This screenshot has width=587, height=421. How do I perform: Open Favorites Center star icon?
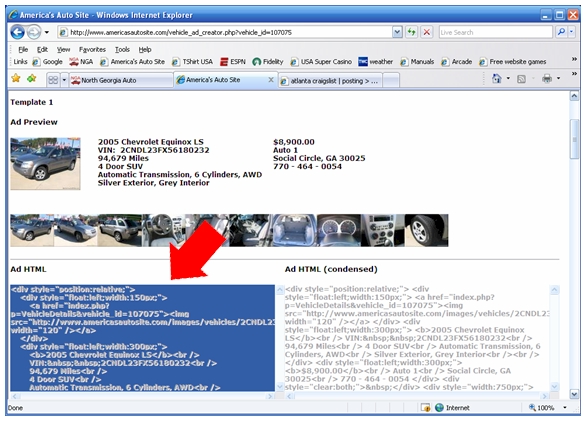(16, 78)
